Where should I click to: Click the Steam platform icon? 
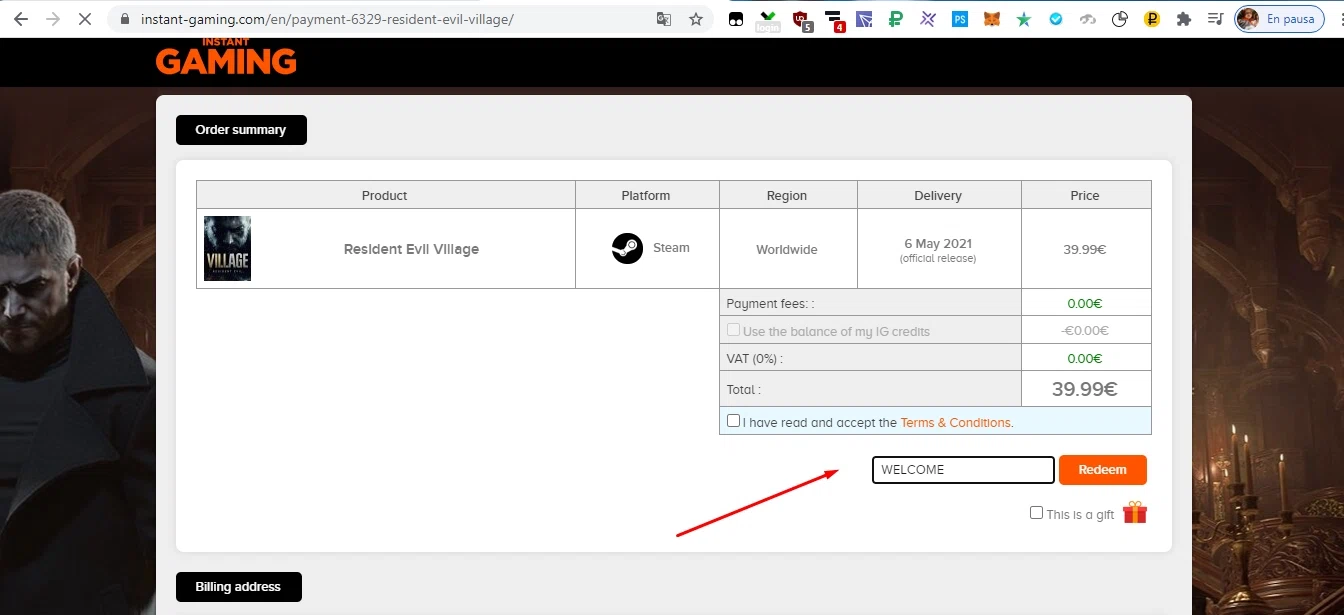click(627, 248)
